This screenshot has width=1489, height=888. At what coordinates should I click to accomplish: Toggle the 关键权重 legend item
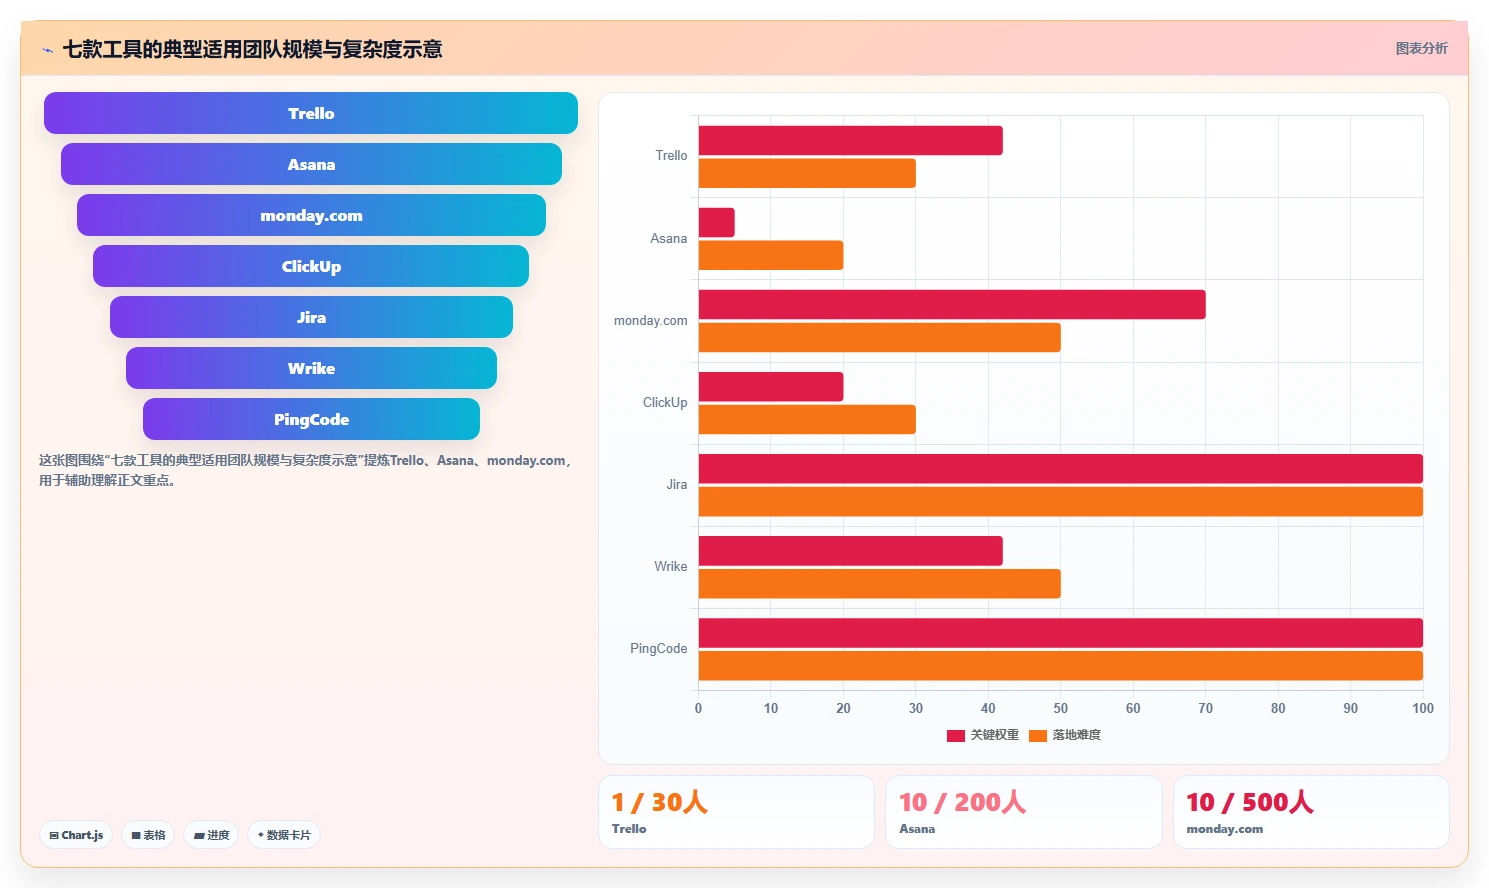click(983, 735)
